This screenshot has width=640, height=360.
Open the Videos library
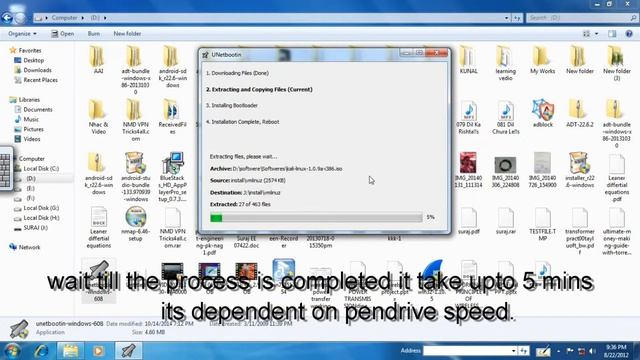pos(27,139)
